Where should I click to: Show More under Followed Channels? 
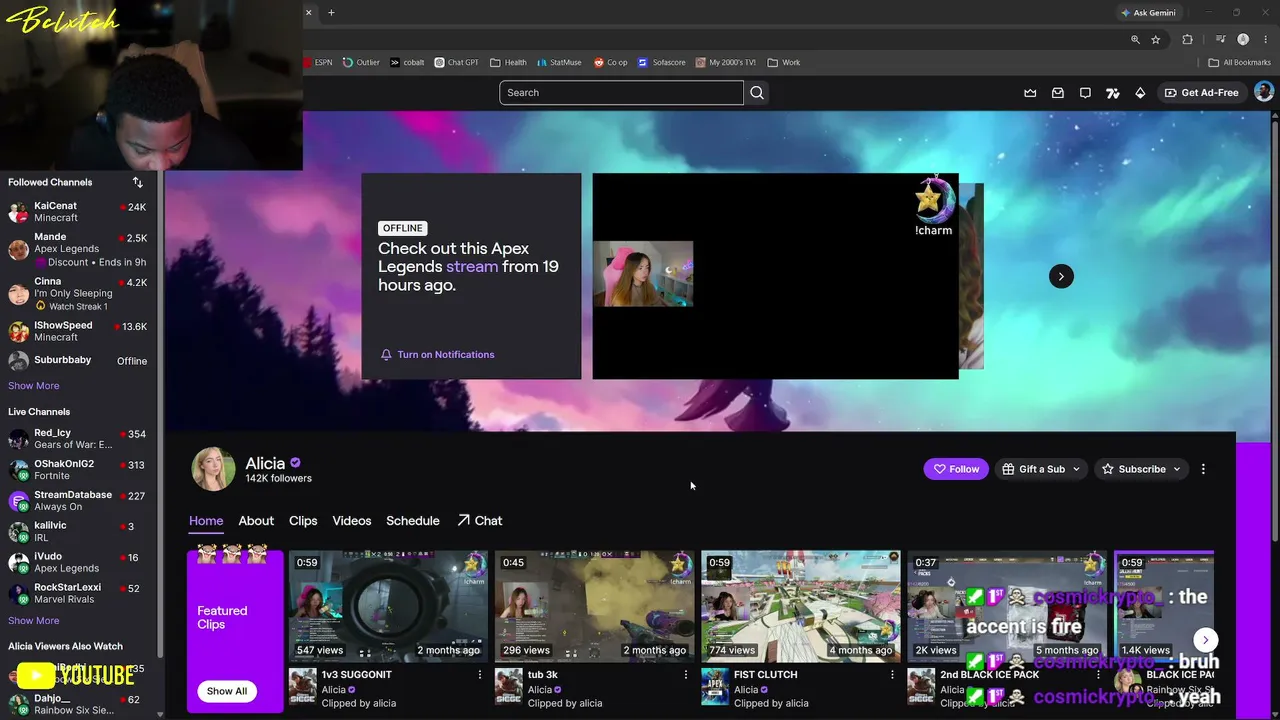click(34, 386)
